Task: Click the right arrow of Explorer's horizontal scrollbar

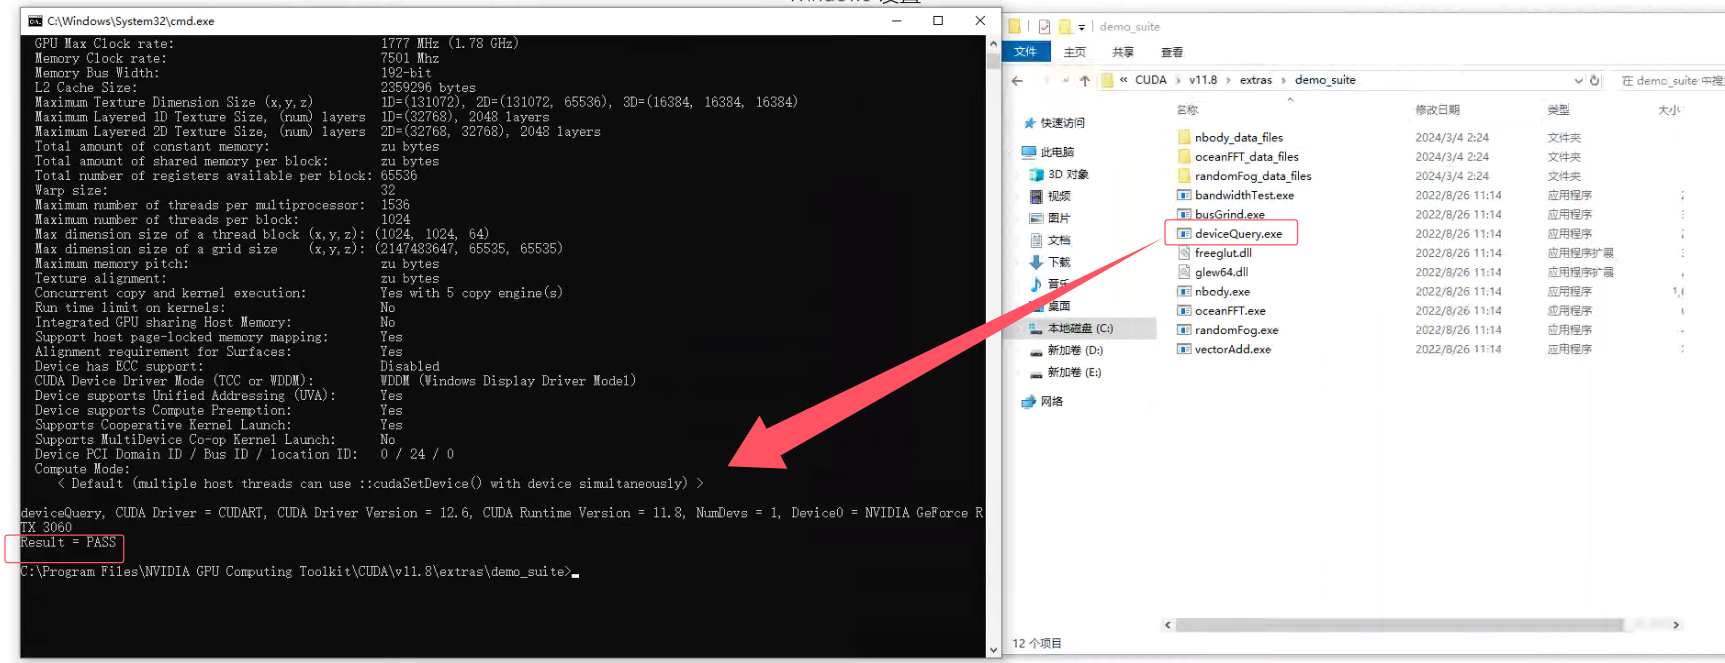Action: [1677, 625]
